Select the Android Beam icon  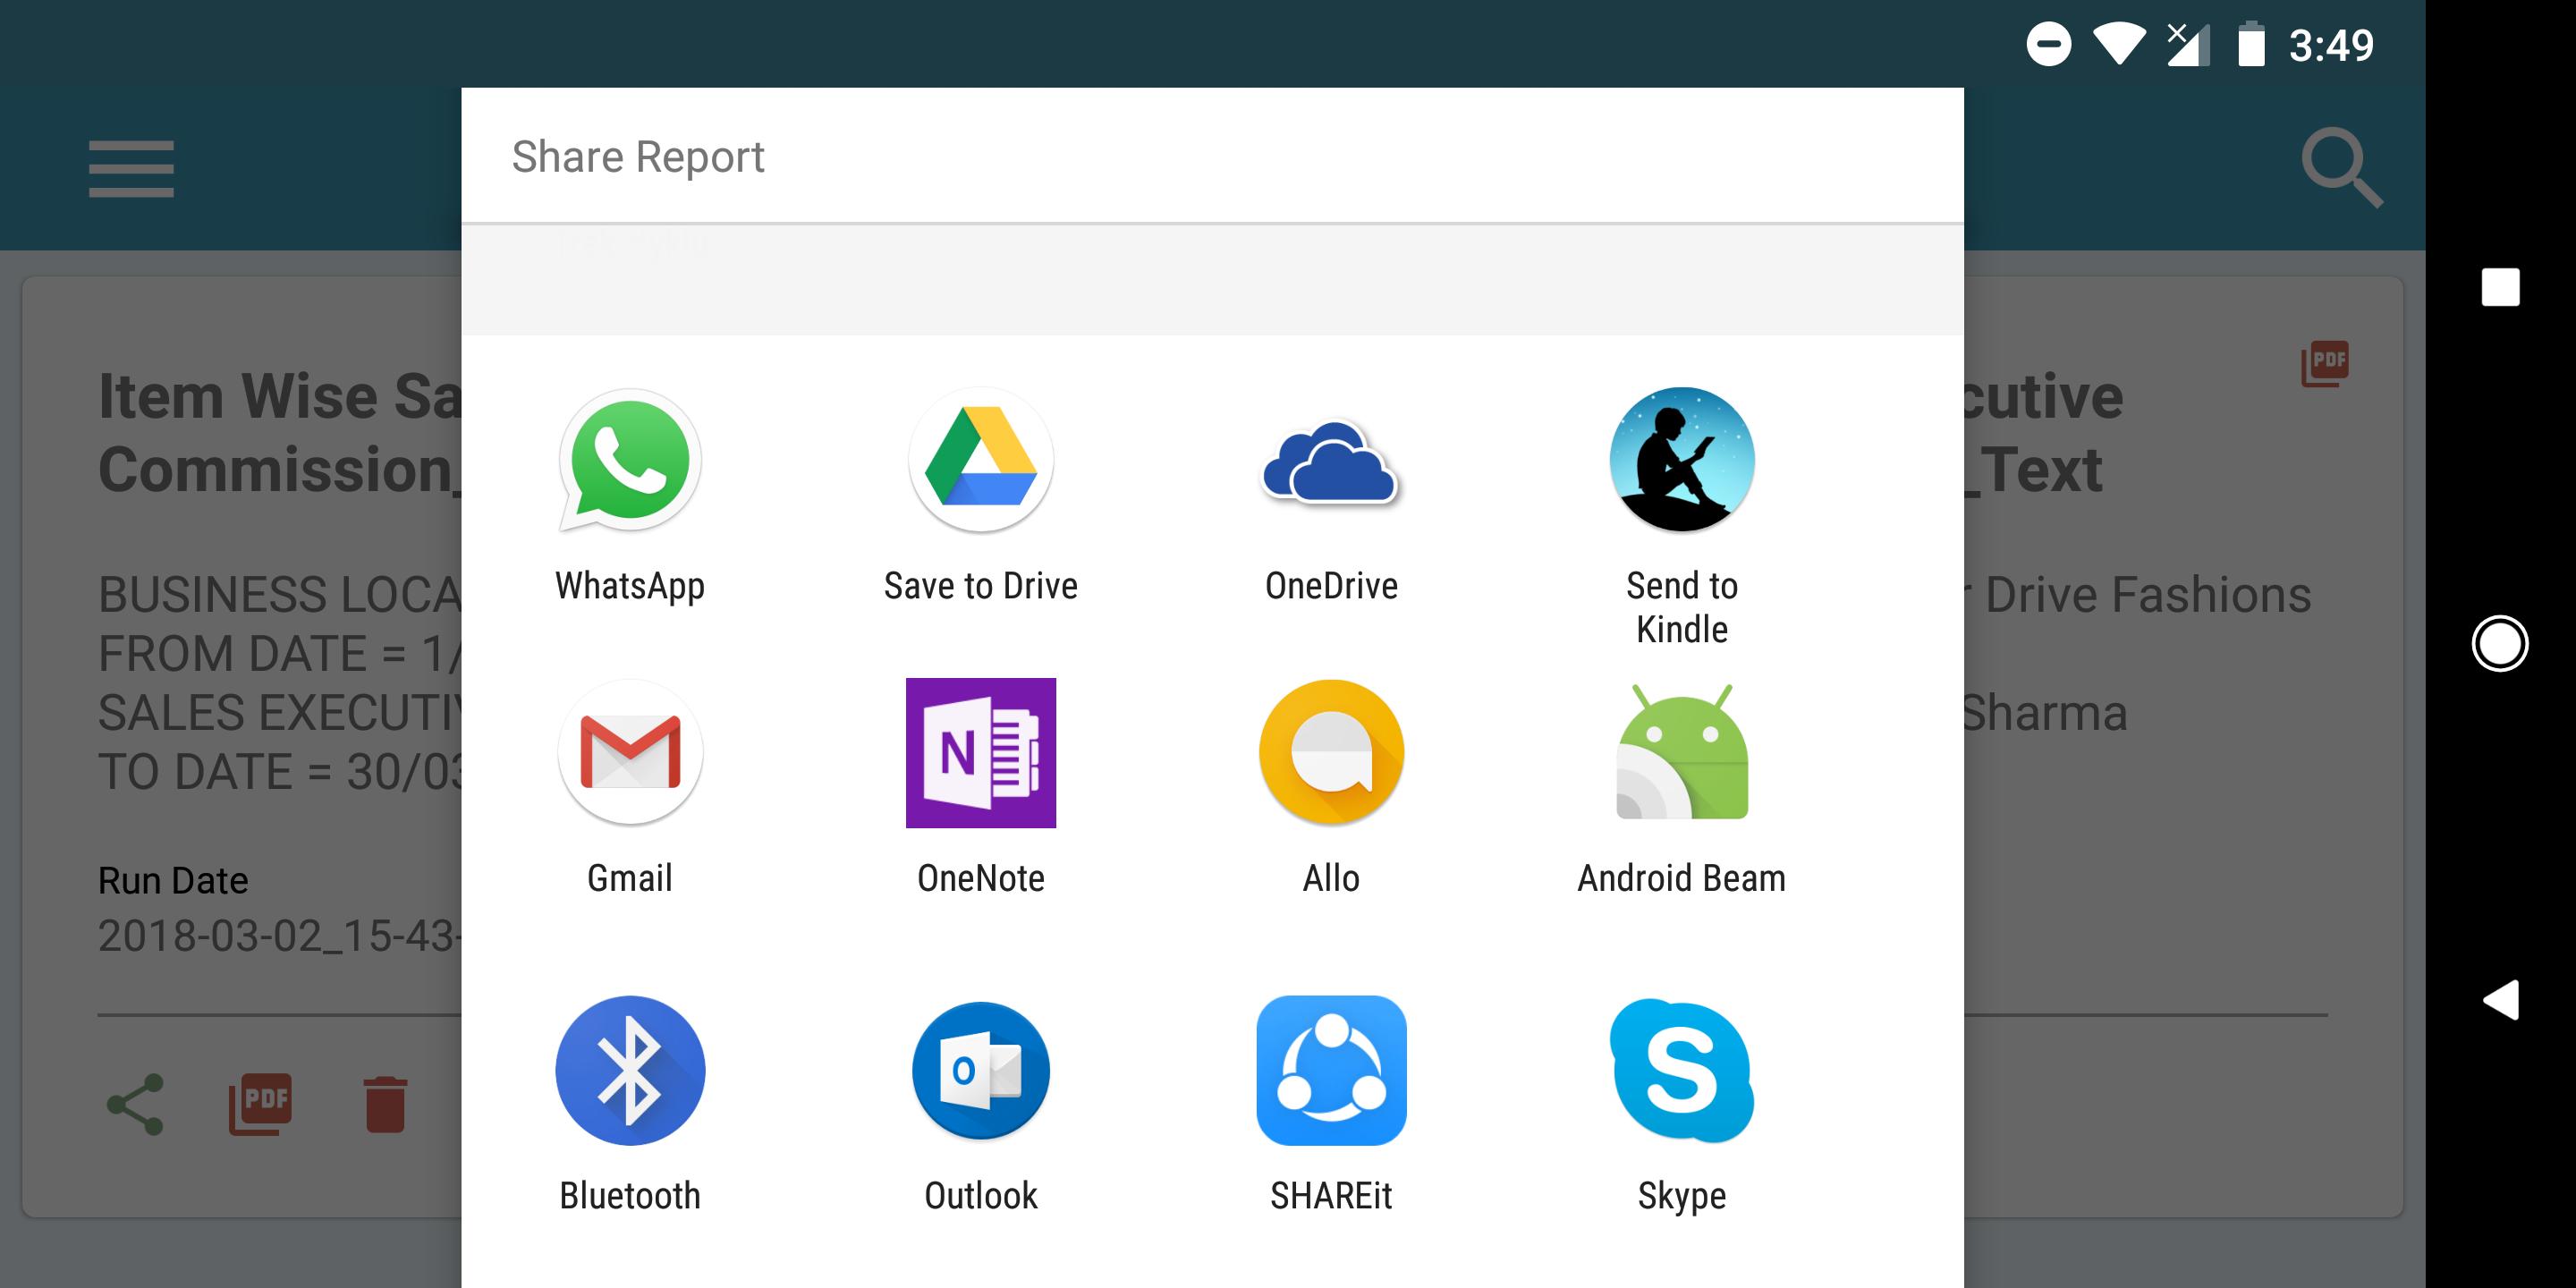[x=1682, y=752]
